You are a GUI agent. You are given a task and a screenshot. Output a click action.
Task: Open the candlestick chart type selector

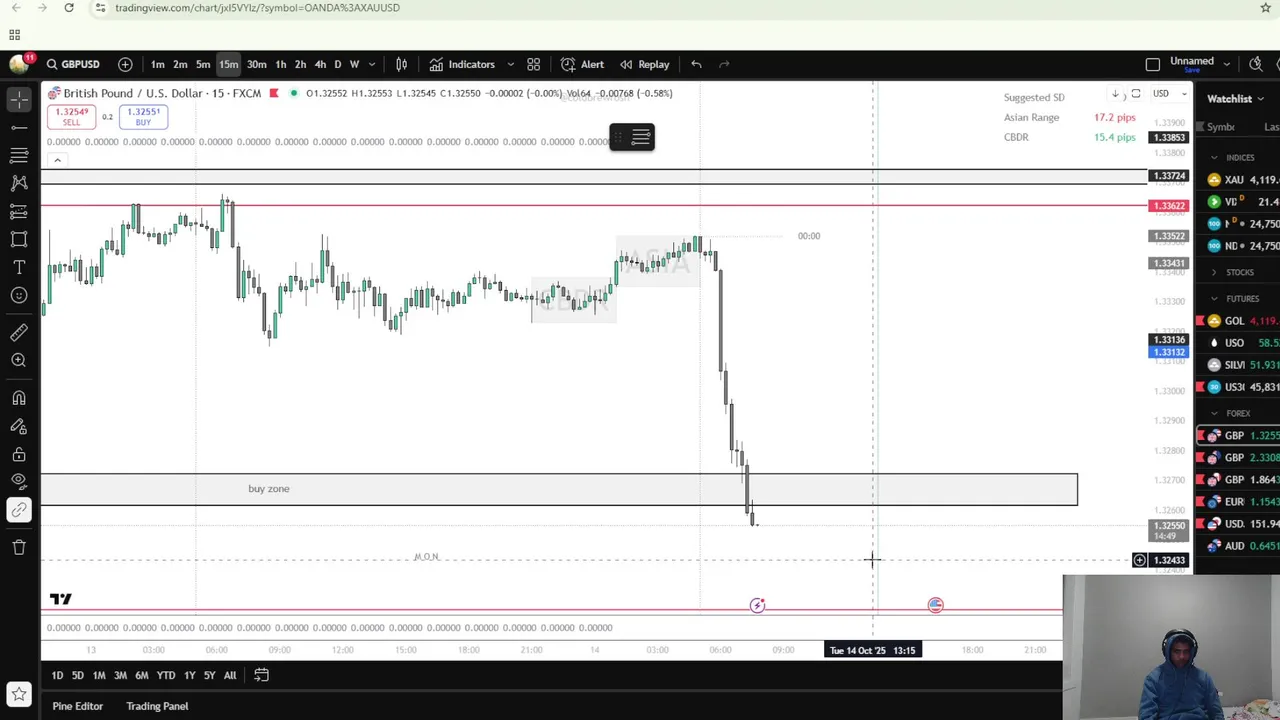(x=401, y=64)
